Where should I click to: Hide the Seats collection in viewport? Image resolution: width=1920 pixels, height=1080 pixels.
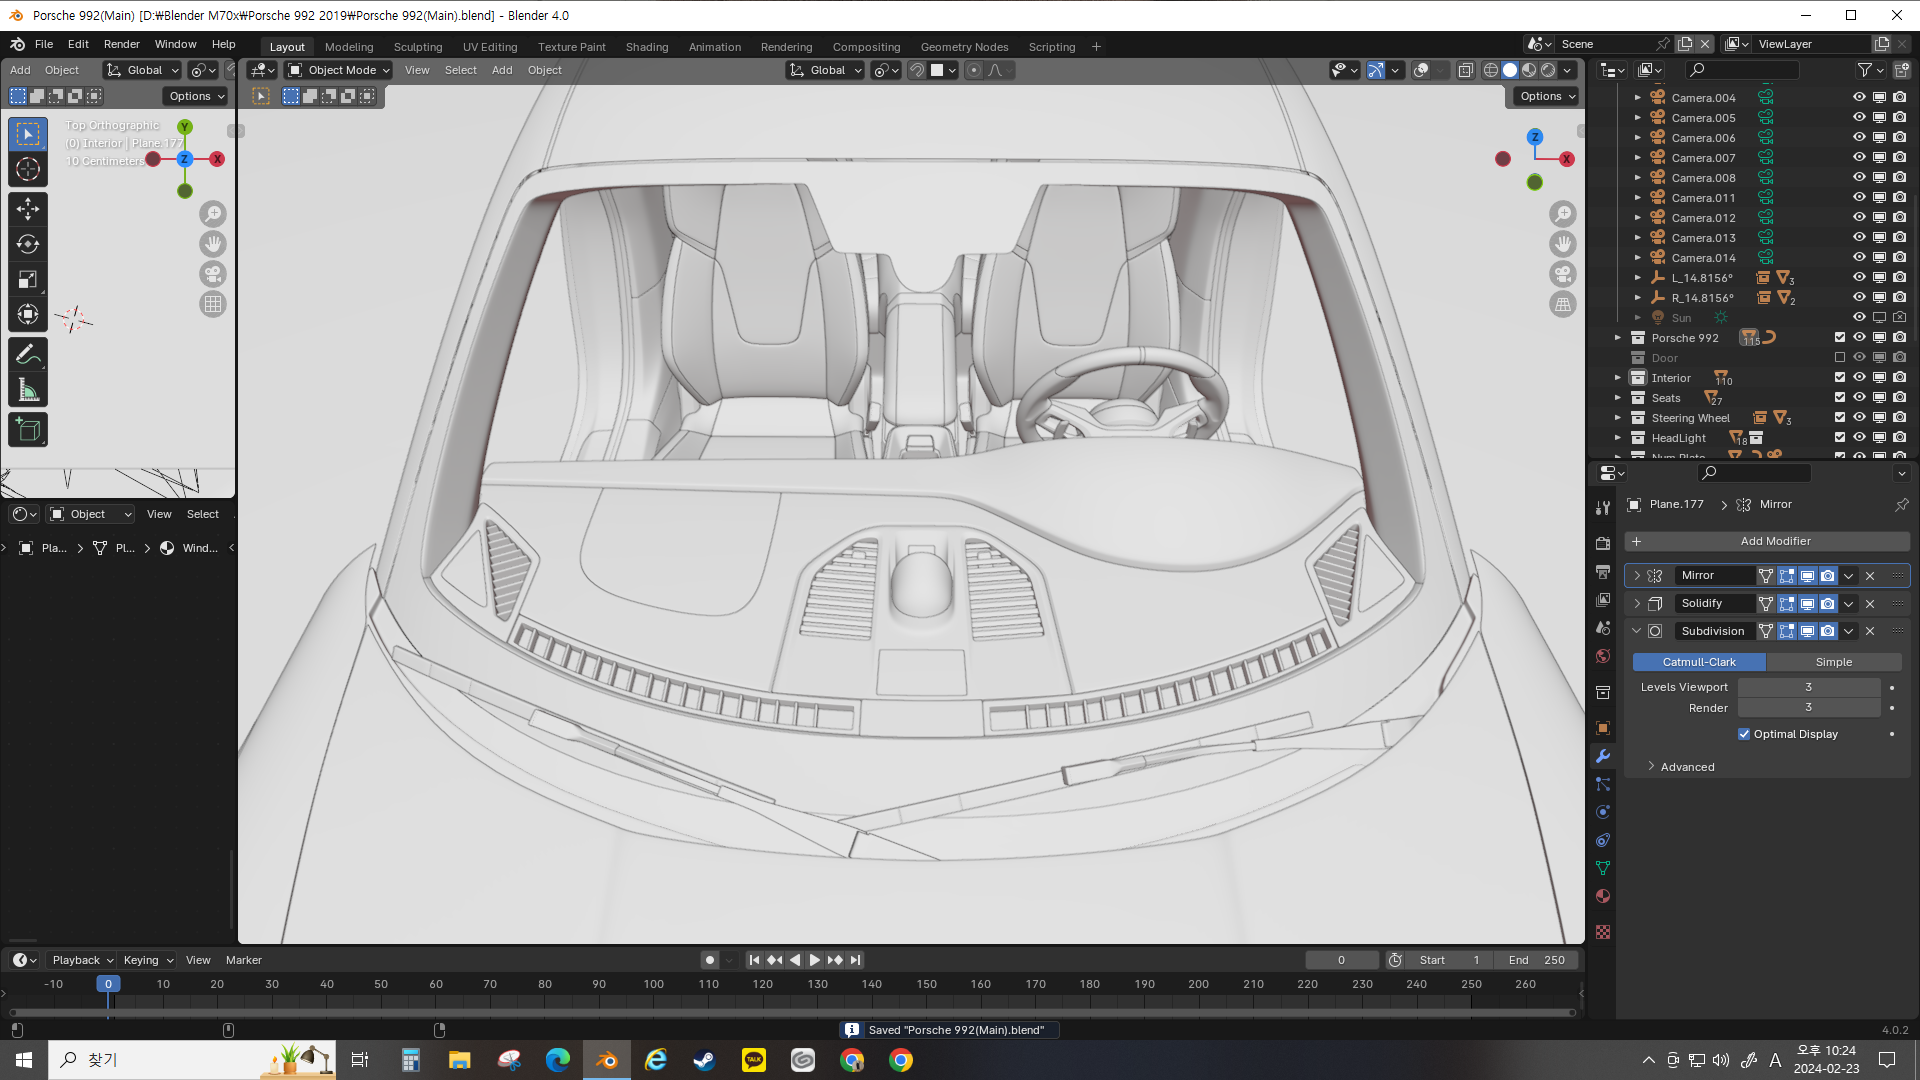tap(1859, 398)
